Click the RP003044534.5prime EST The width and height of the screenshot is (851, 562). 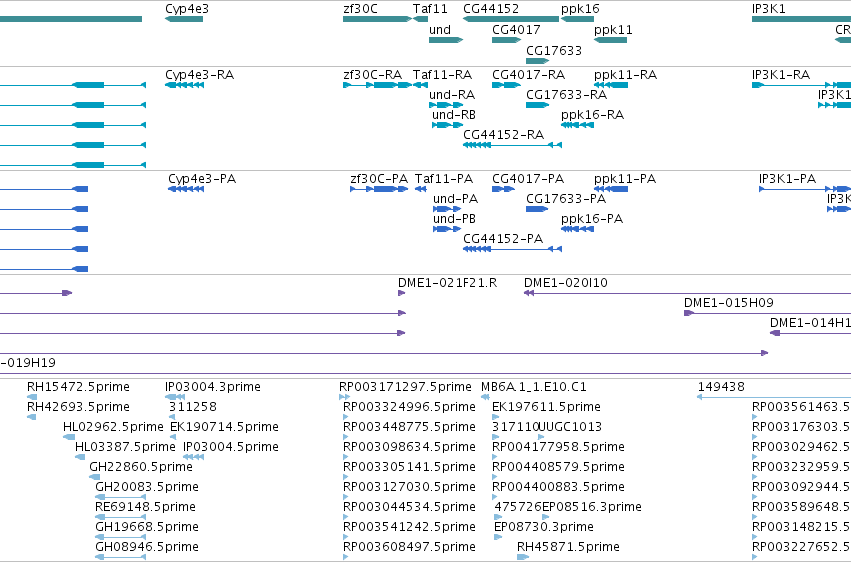[x=346, y=517]
